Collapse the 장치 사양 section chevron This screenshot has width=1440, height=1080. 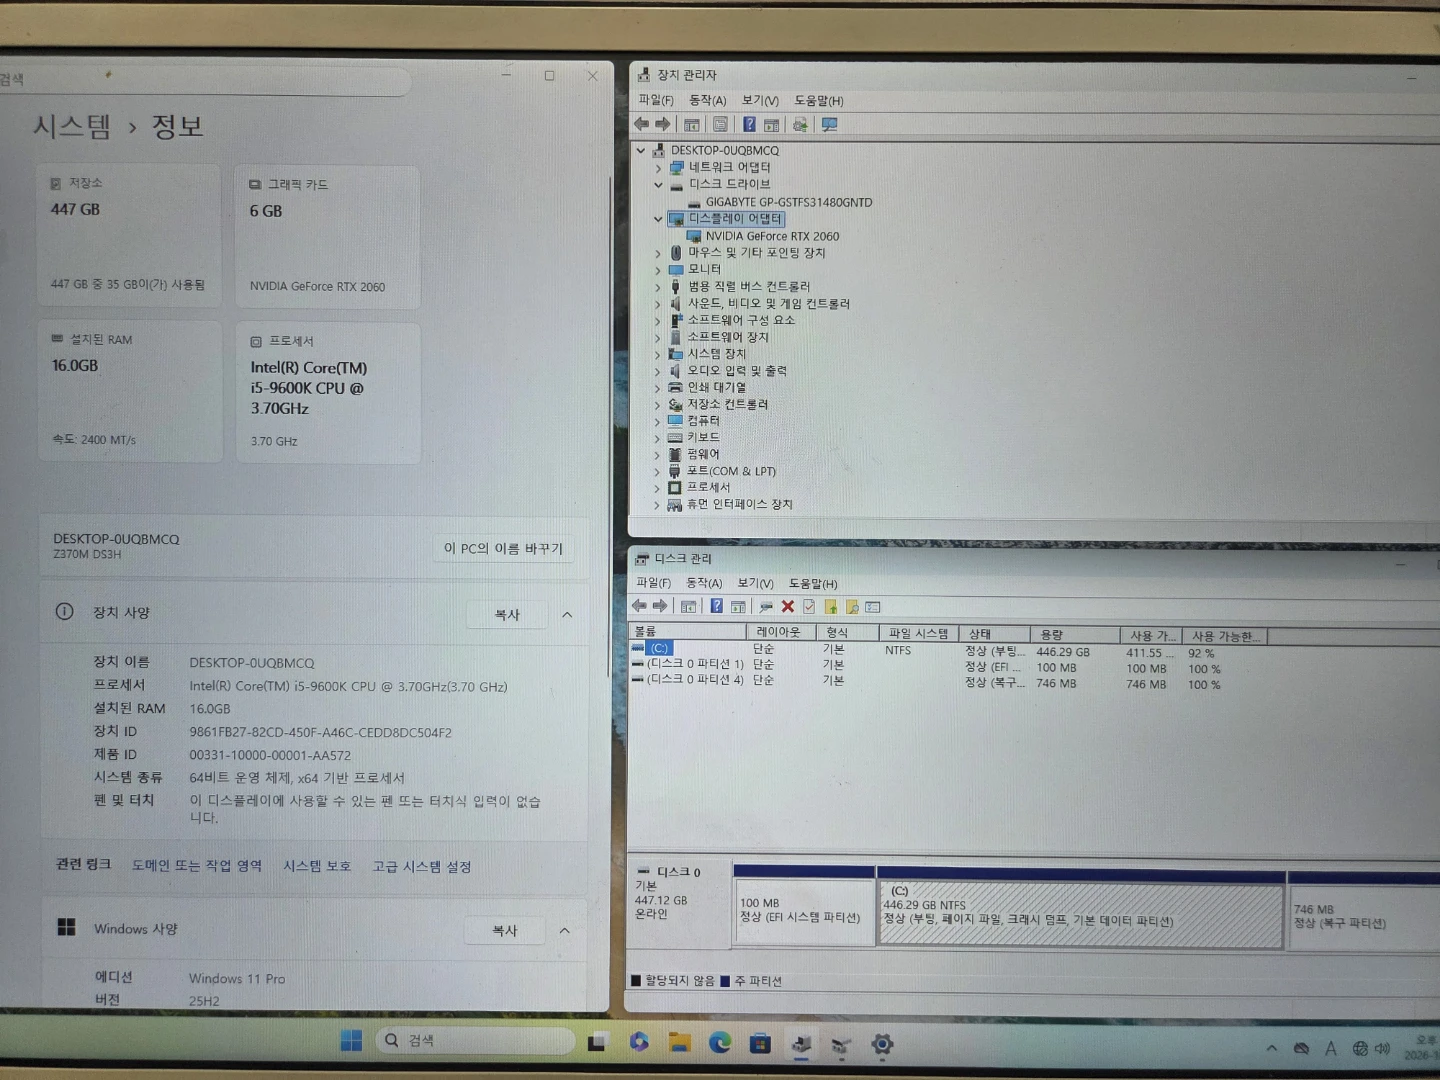[567, 615]
